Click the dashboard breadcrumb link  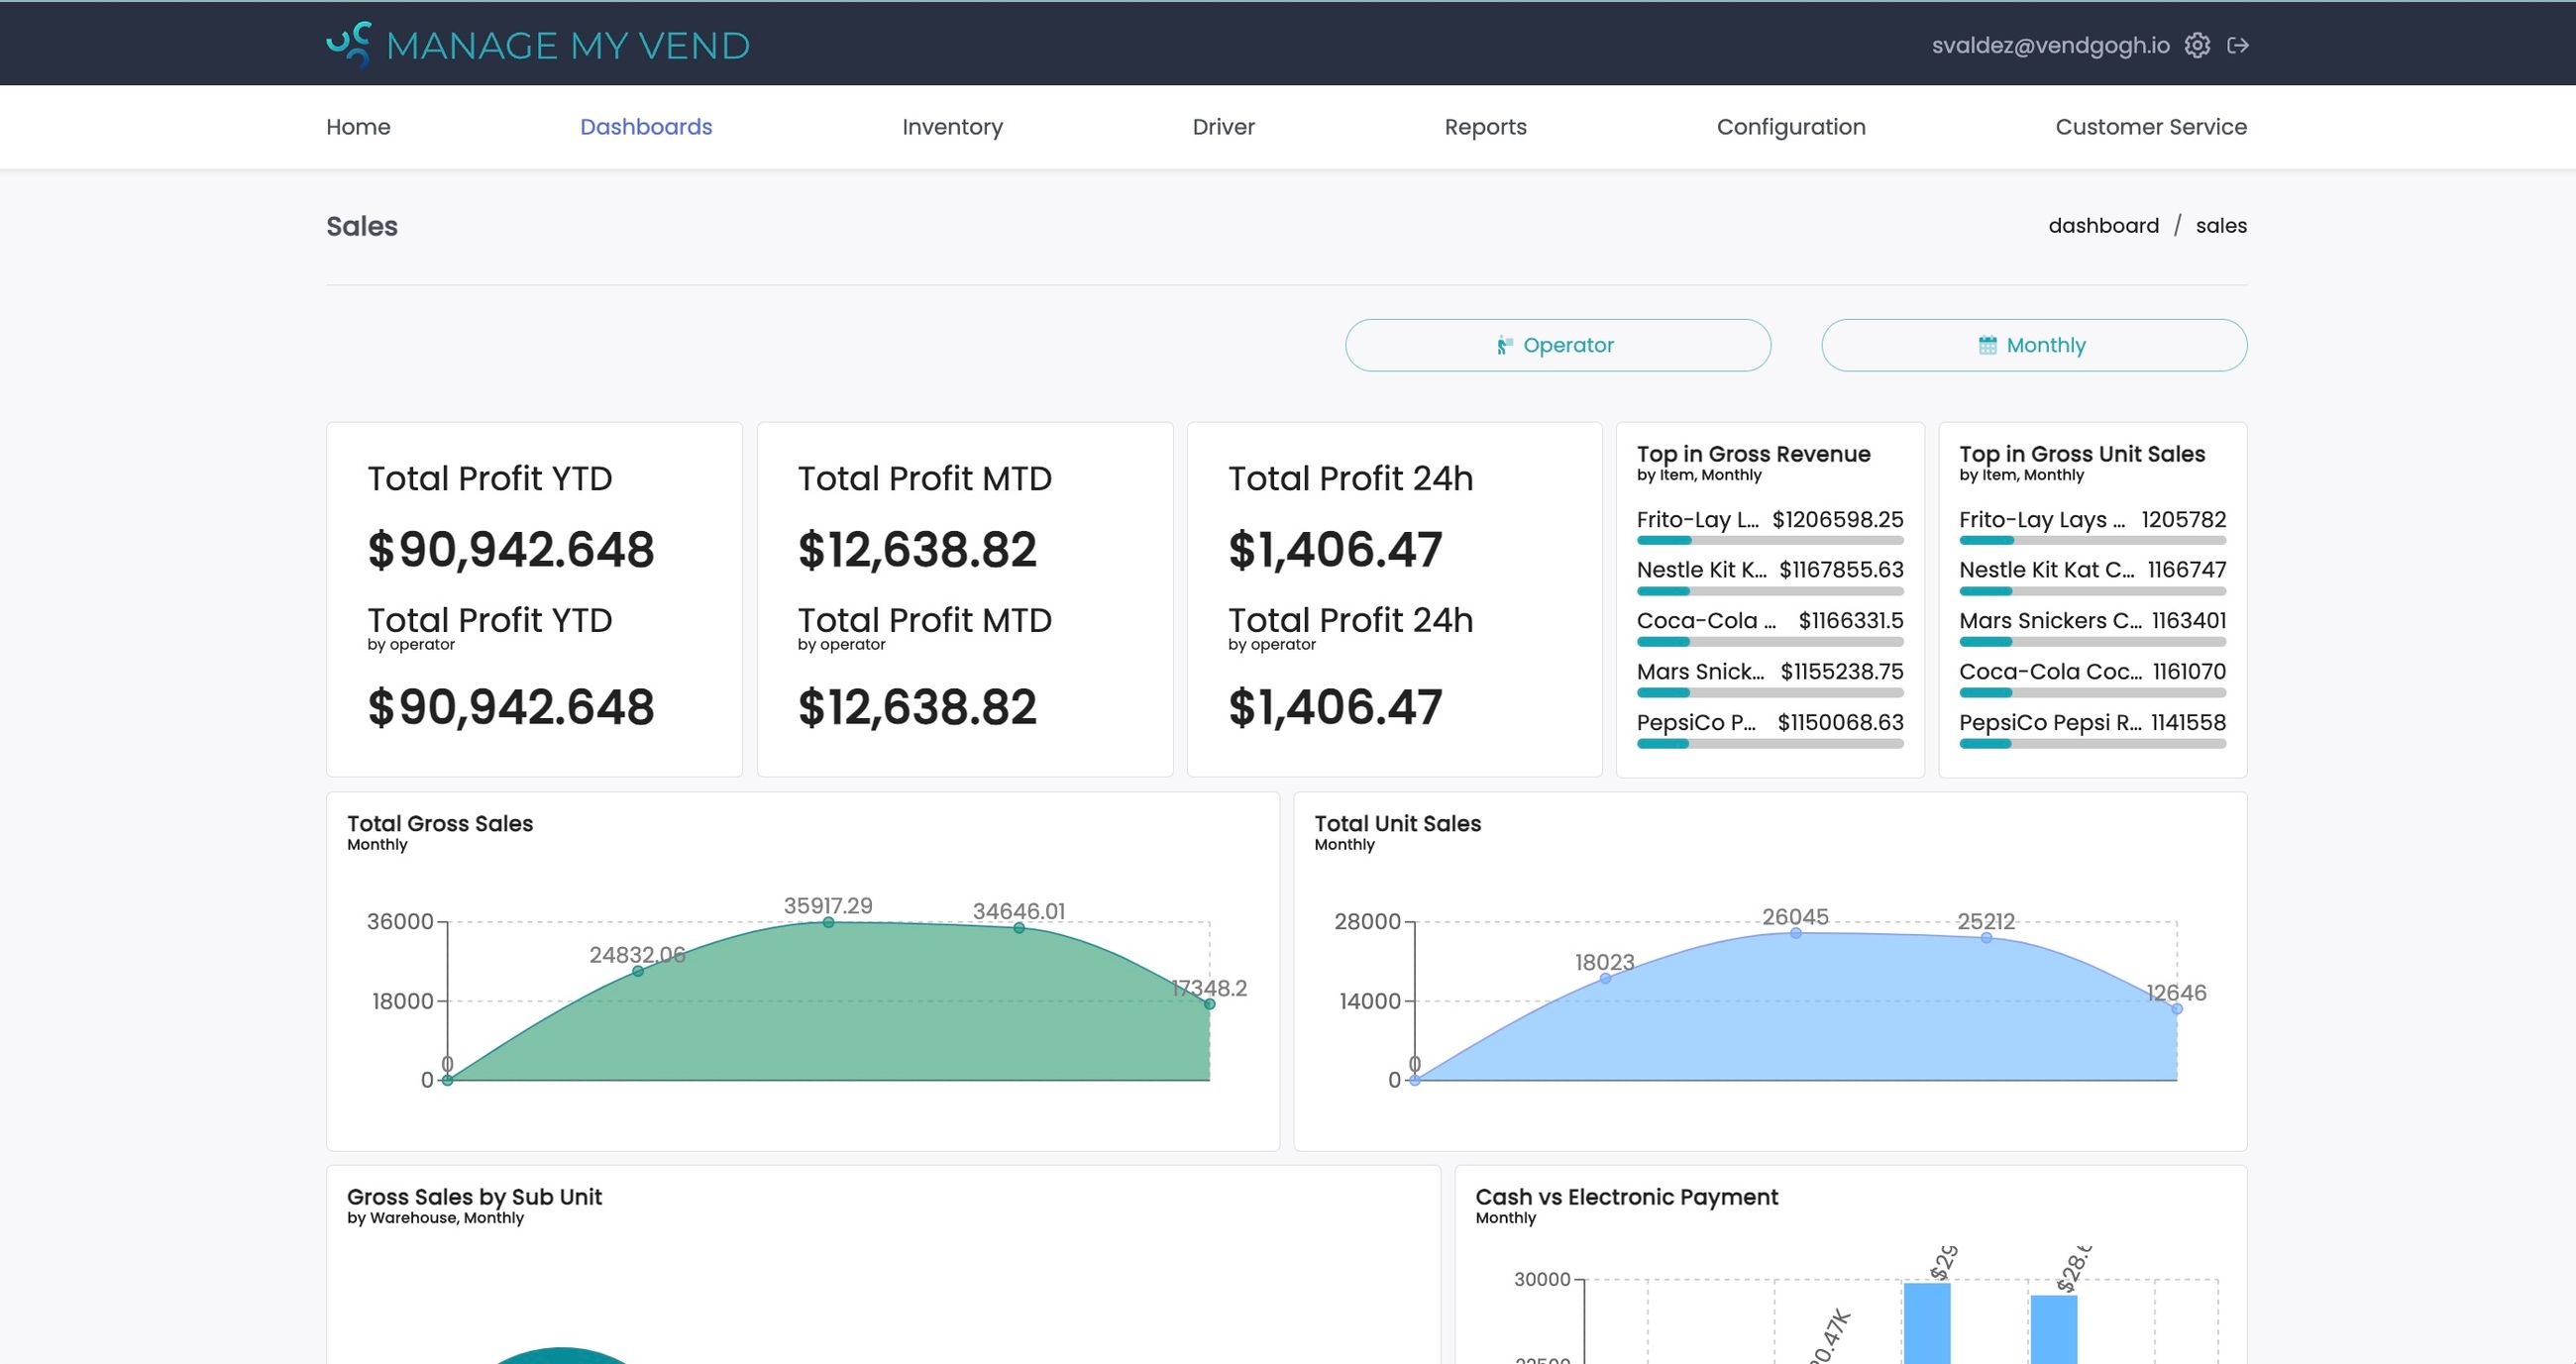(x=2104, y=225)
